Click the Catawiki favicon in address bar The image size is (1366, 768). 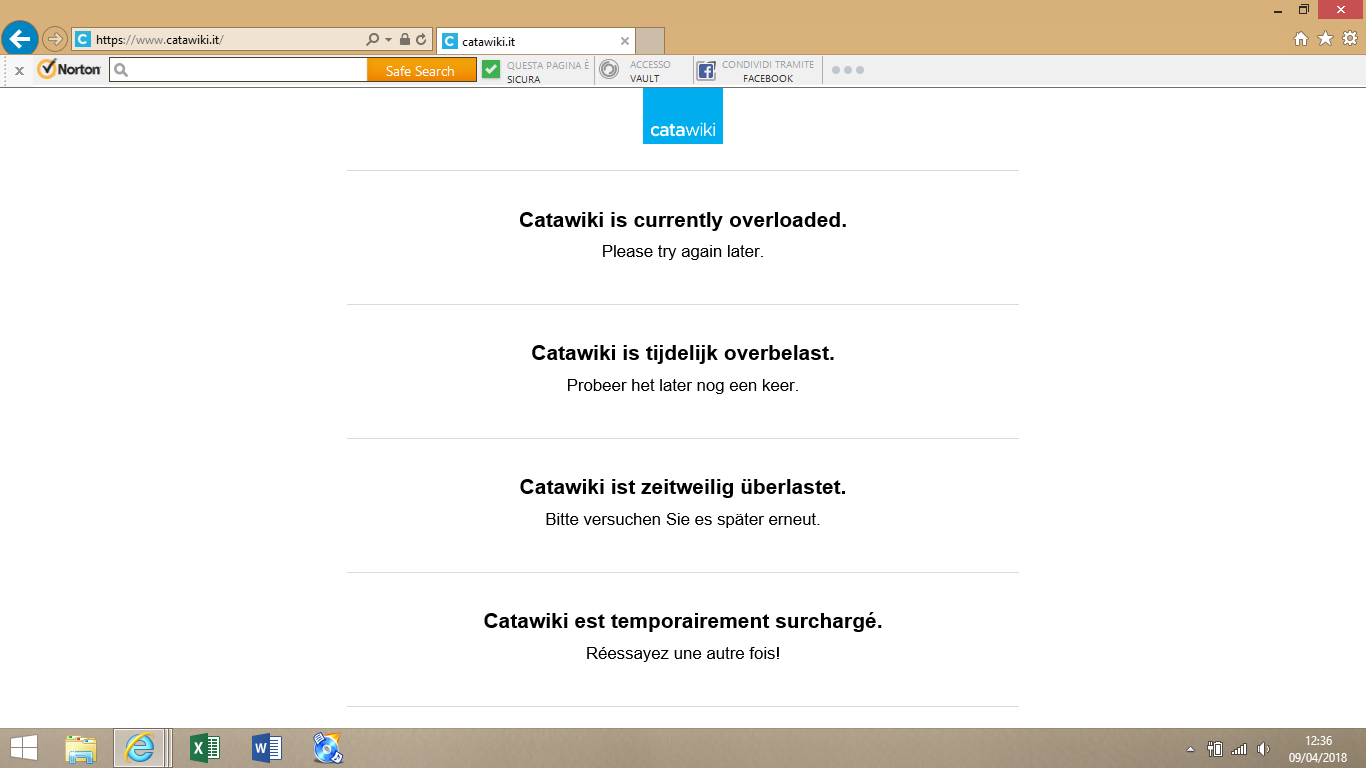[83, 40]
